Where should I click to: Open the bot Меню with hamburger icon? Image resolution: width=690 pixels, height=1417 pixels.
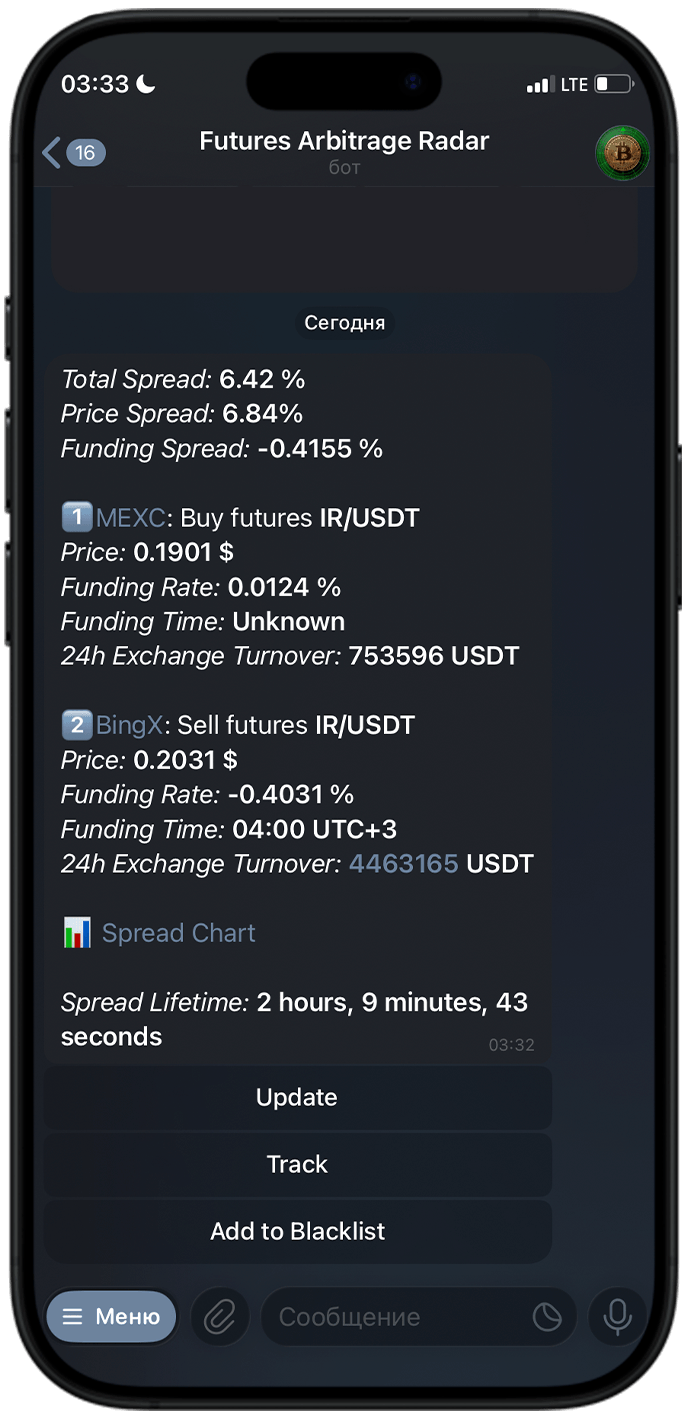pyautogui.click(x=111, y=1316)
